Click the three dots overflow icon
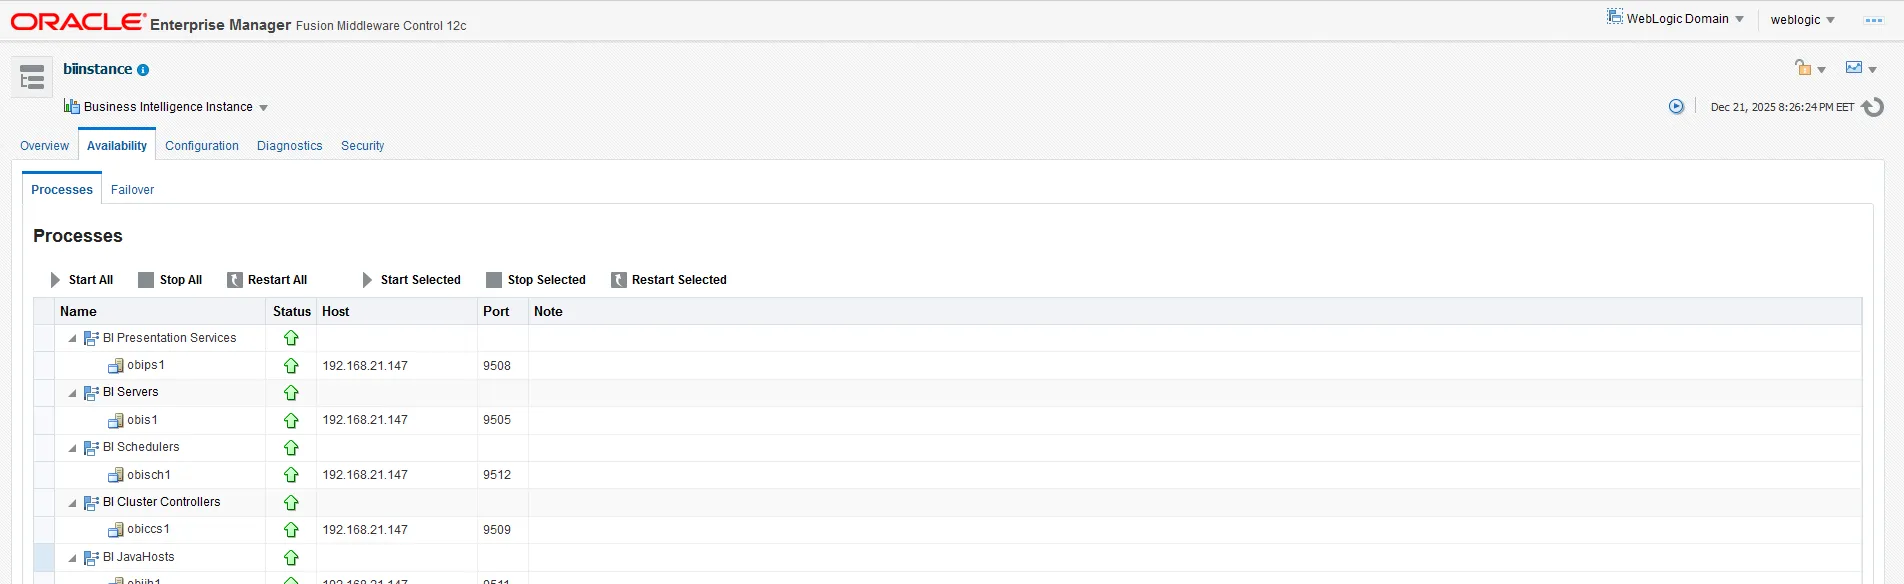The image size is (1904, 584). (x=1873, y=20)
